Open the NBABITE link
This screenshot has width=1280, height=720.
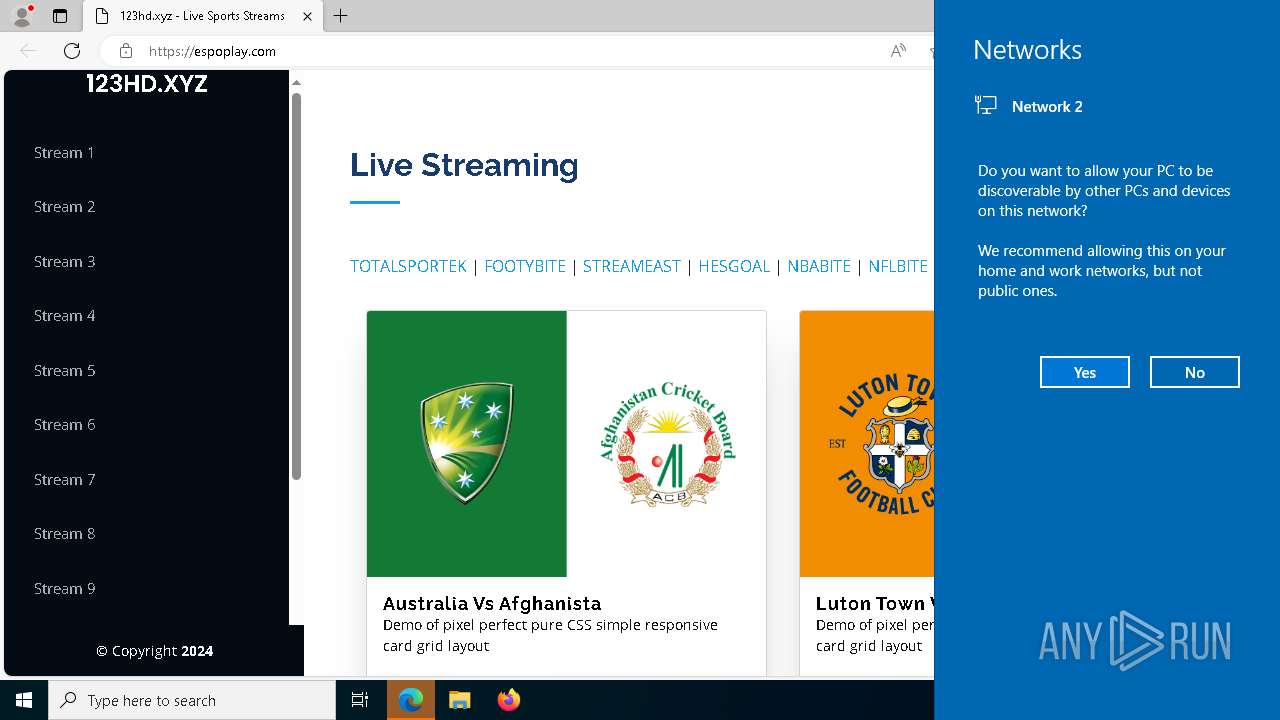(x=819, y=266)
